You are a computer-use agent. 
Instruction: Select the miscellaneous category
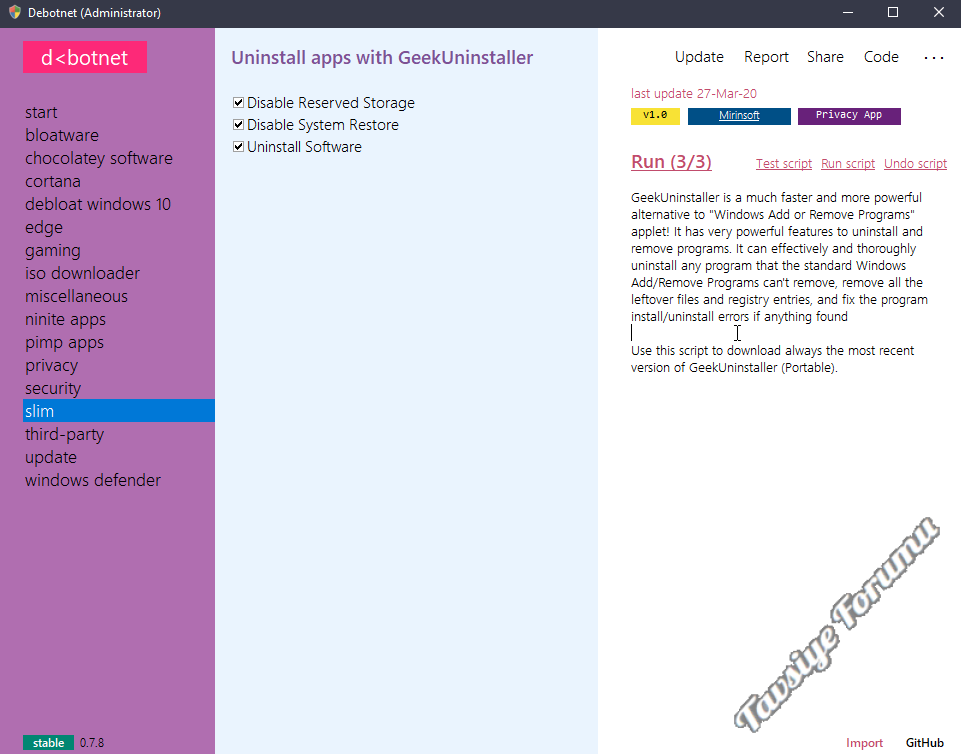(77, 296)
